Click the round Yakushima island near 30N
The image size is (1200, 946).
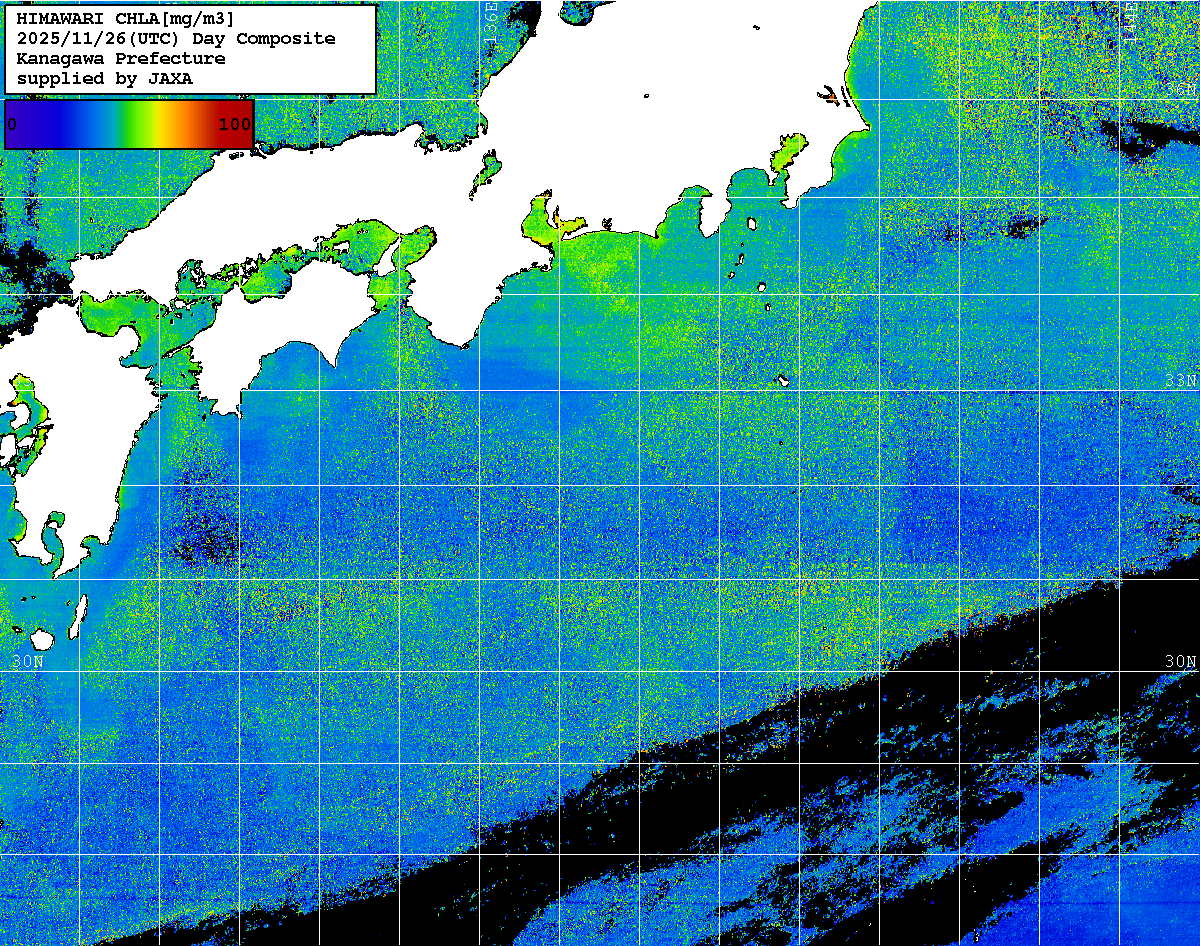click(x=42, y=639)
